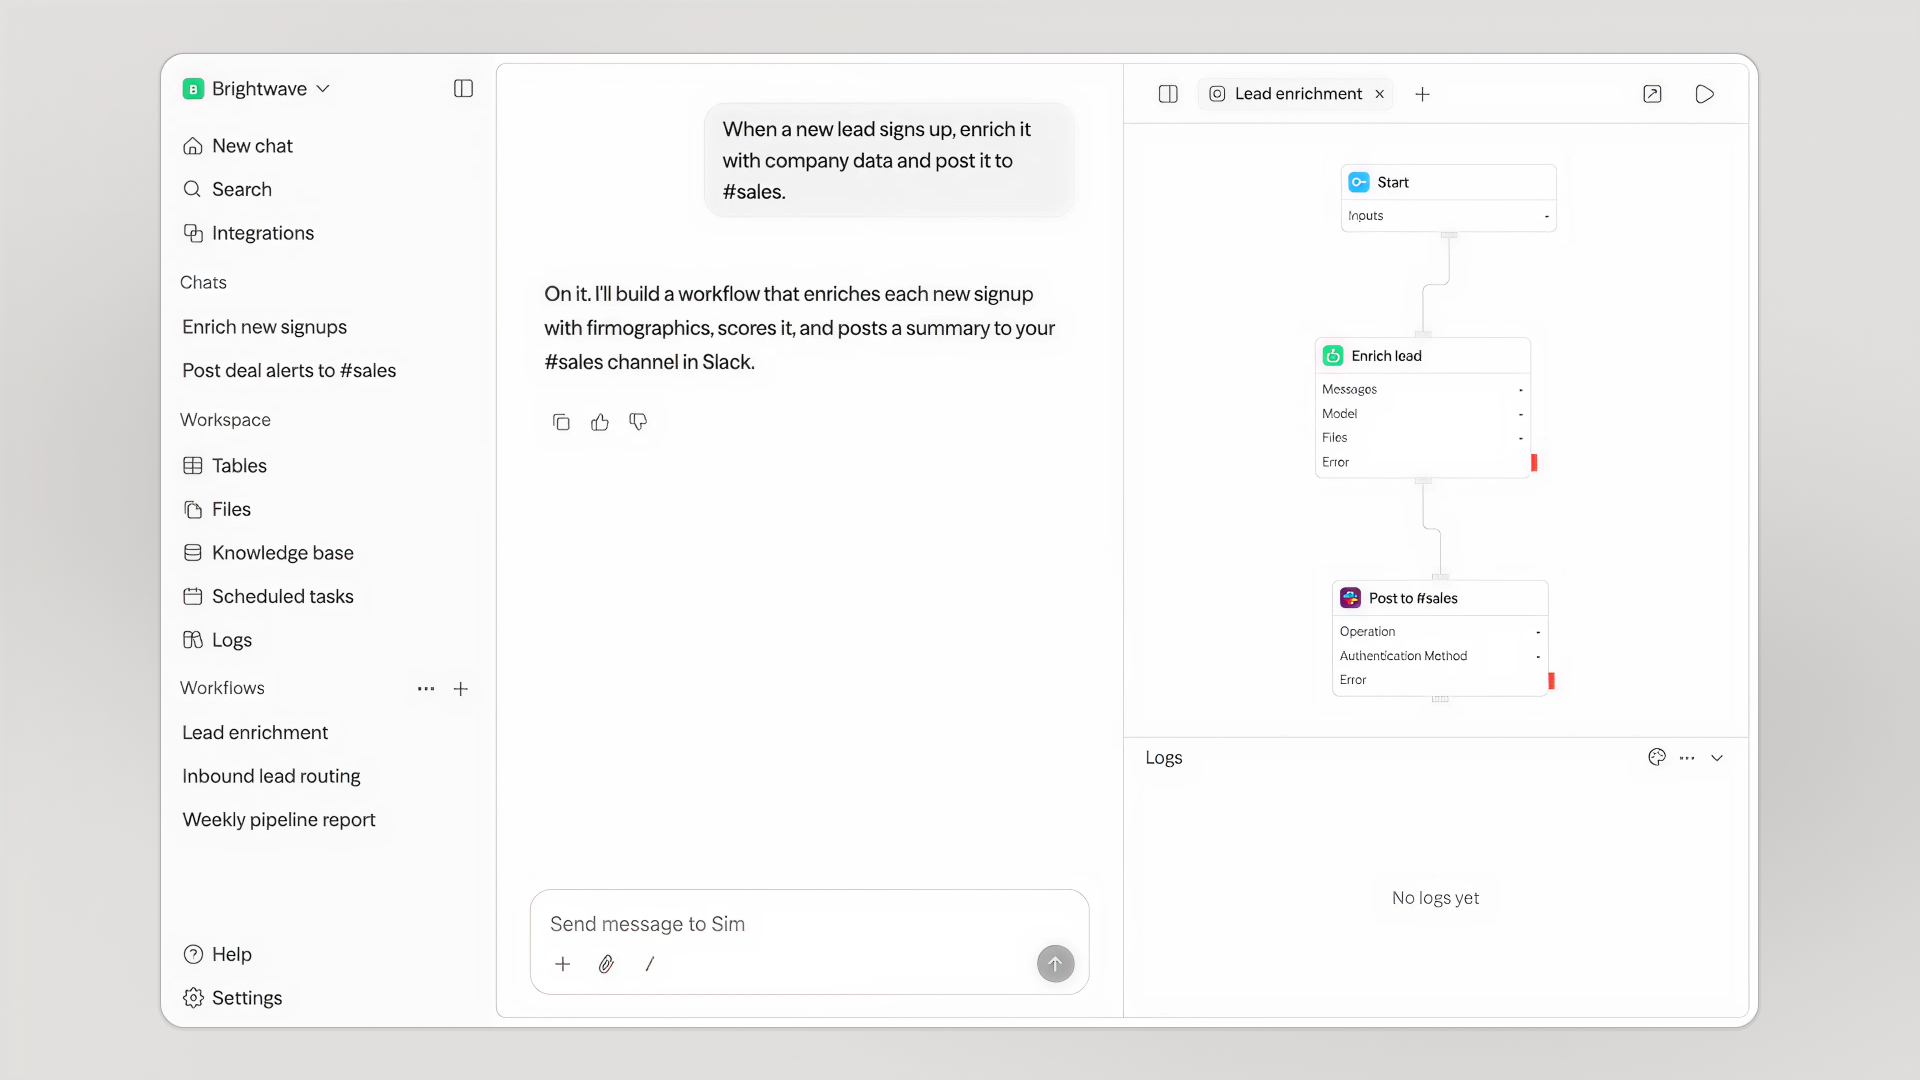
Task: Click the Inputs row in Start block
Action: pyautogui.click(x=1448, y=216)
